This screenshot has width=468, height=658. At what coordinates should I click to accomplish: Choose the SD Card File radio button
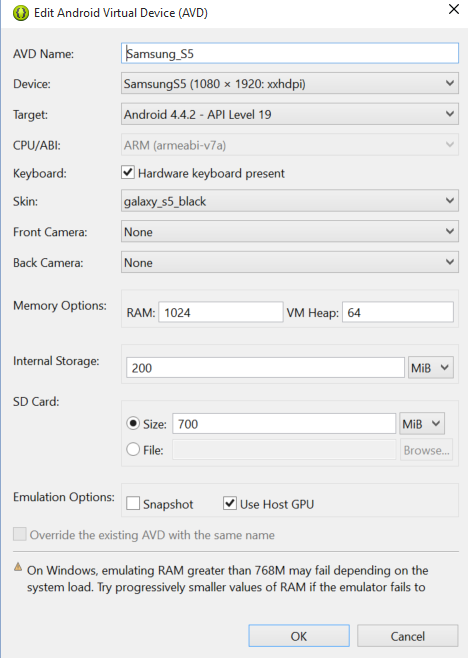(133, 449)
